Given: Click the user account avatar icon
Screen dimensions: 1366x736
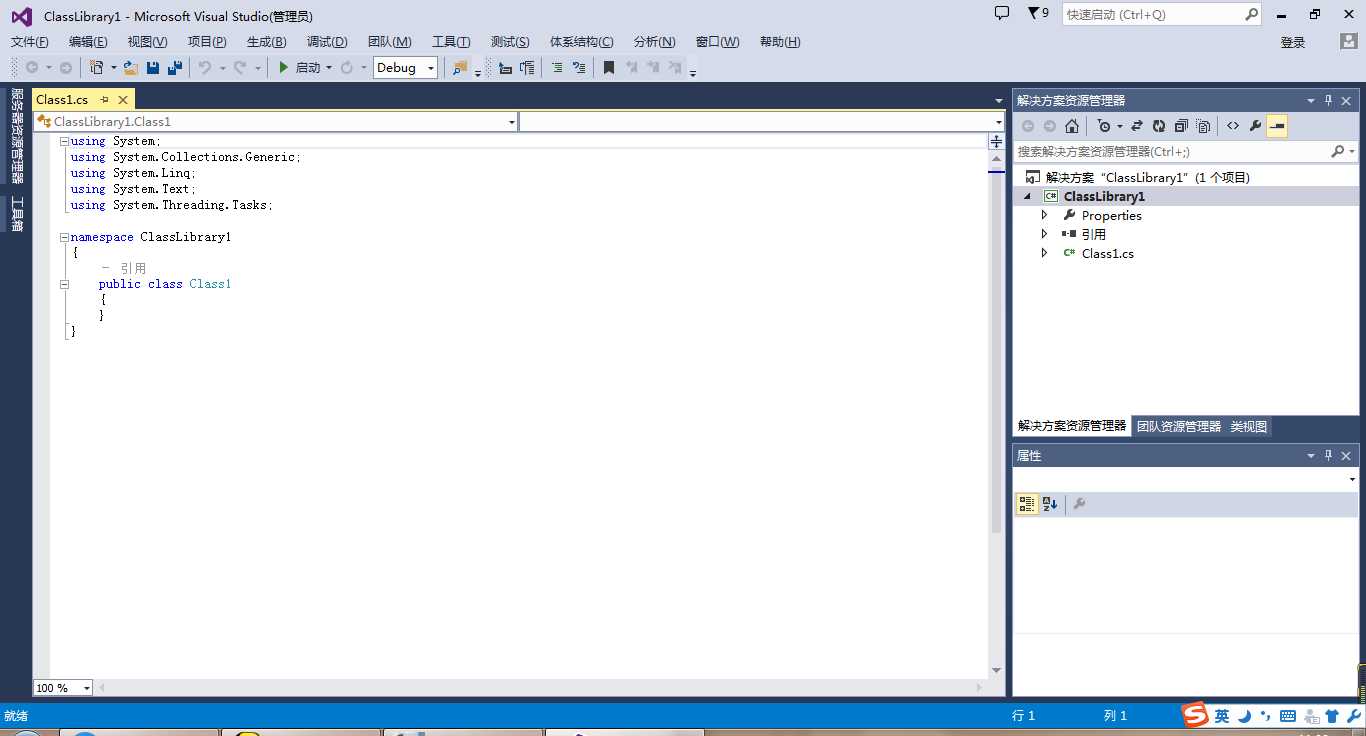Looking at the screenshot, I should point(1349,41).
